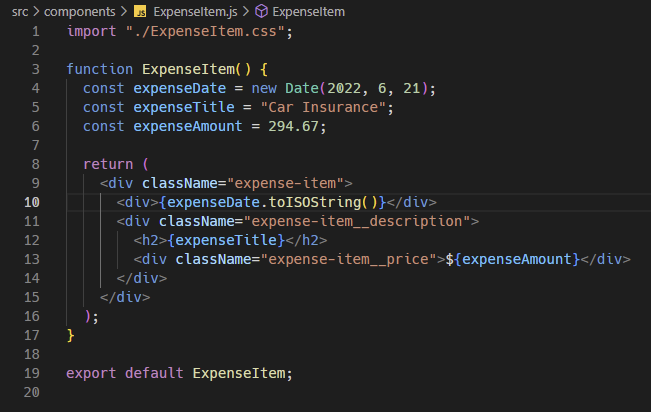Open the src breadcrumb segment
This screenshot has height=412, width=651.
(20, 12)
